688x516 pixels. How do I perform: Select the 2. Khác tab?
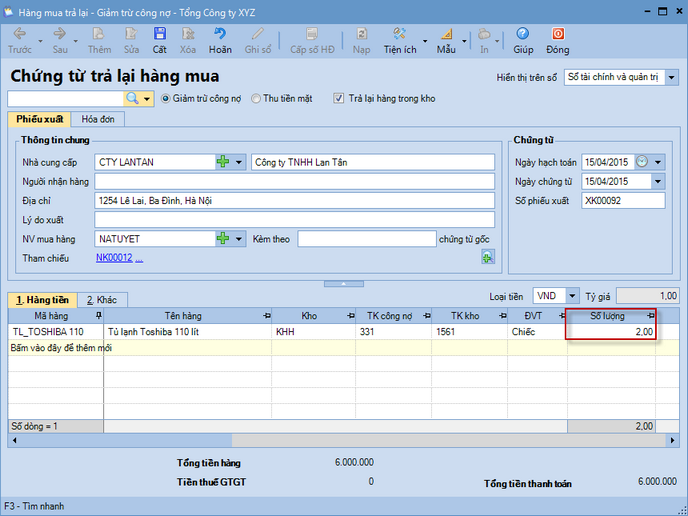[102, 300]
